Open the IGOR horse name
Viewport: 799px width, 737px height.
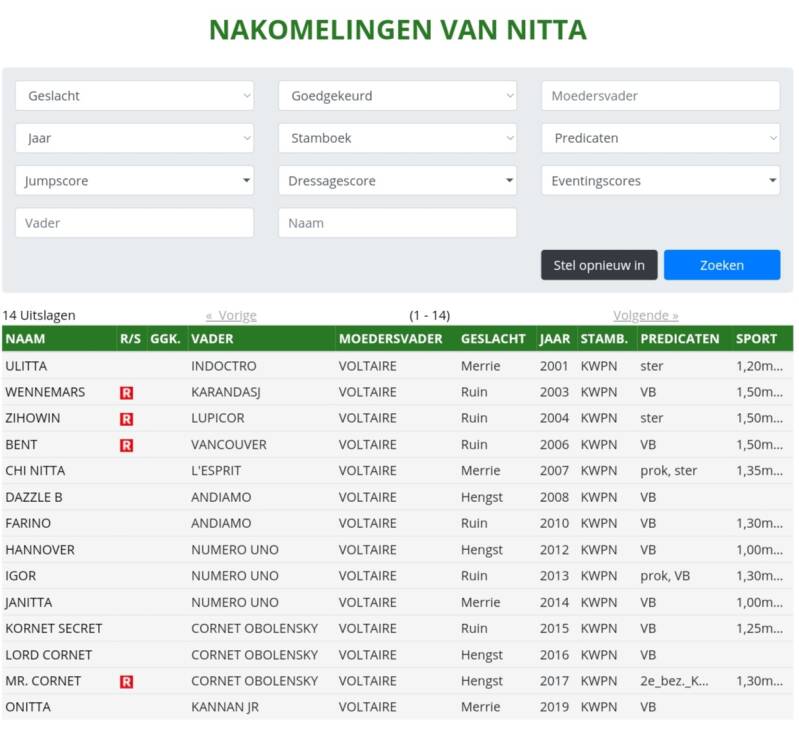[20, 576]
